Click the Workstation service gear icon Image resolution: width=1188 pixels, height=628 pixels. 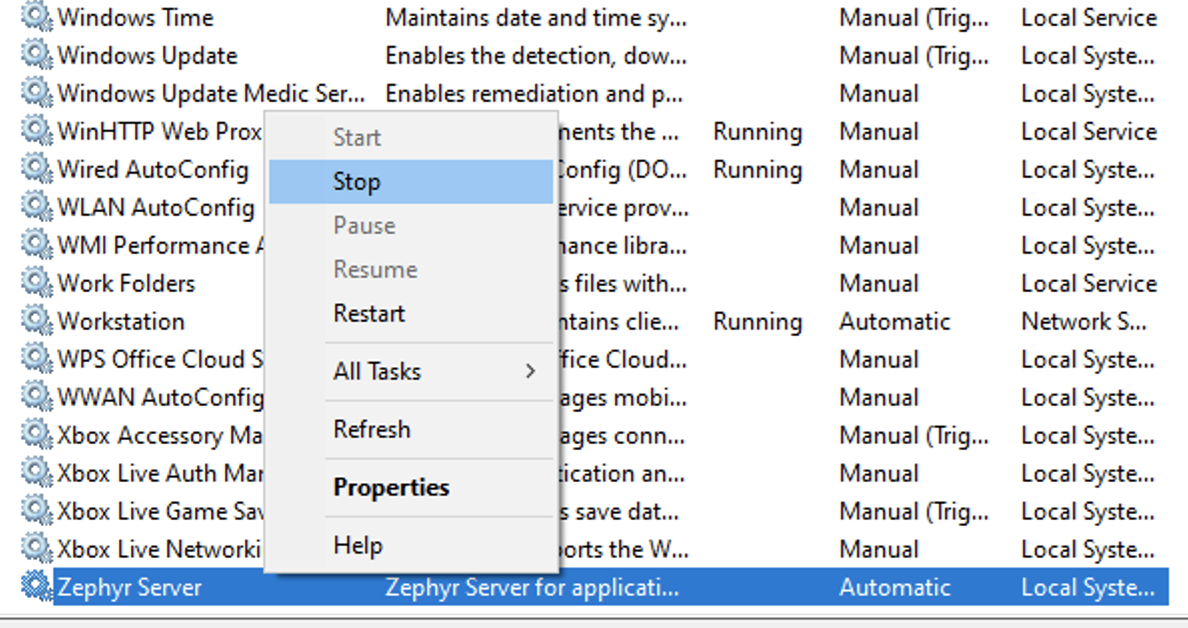(36, 321)
